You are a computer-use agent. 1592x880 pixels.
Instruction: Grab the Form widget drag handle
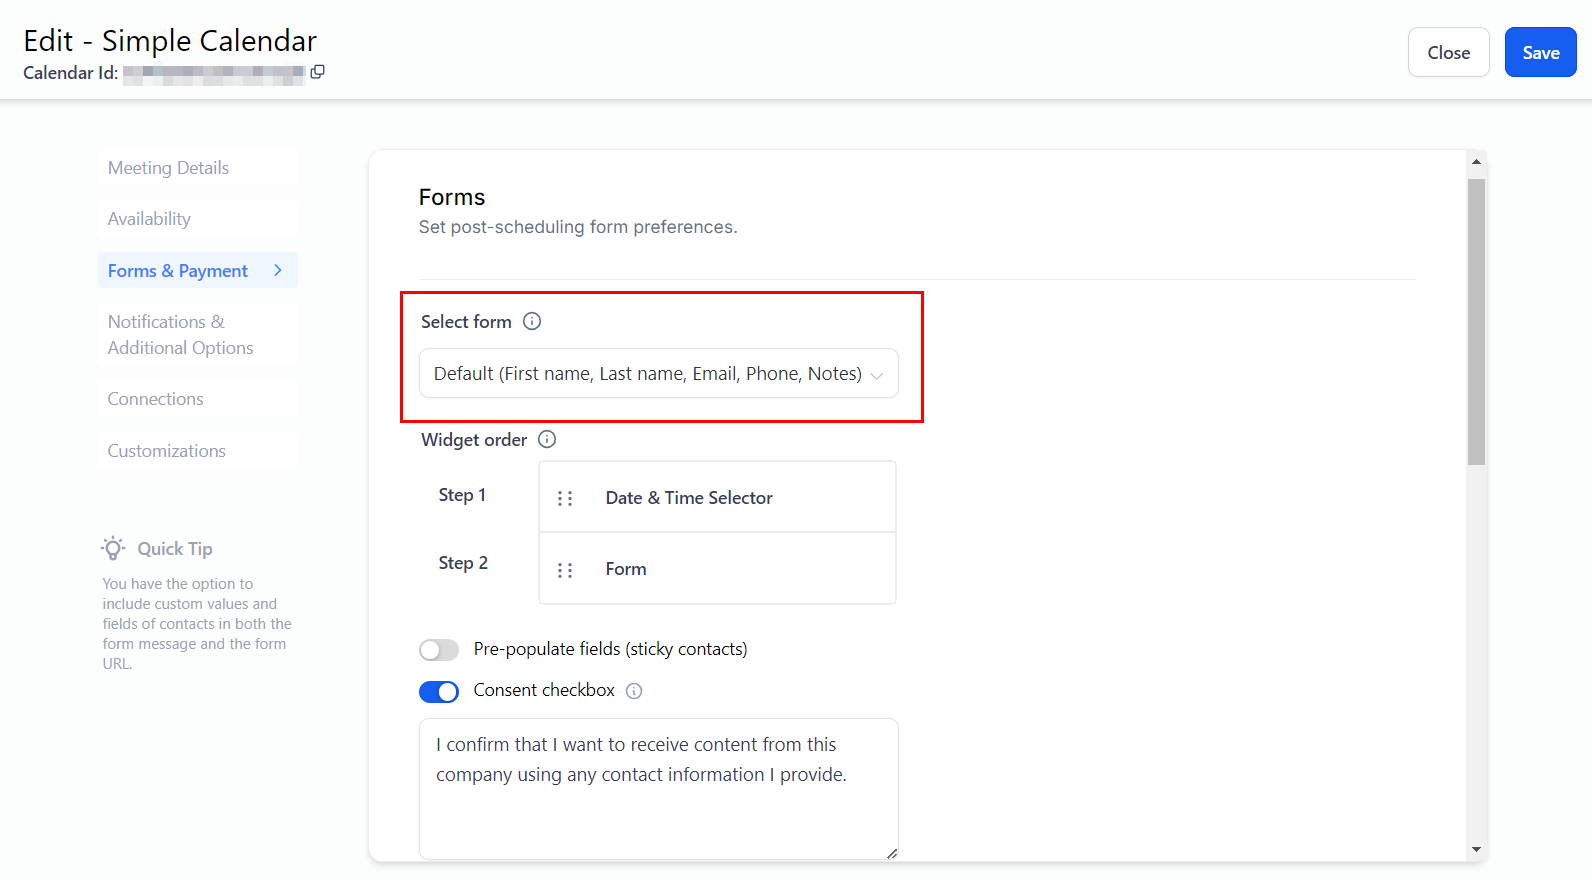(x=565, y=570)
